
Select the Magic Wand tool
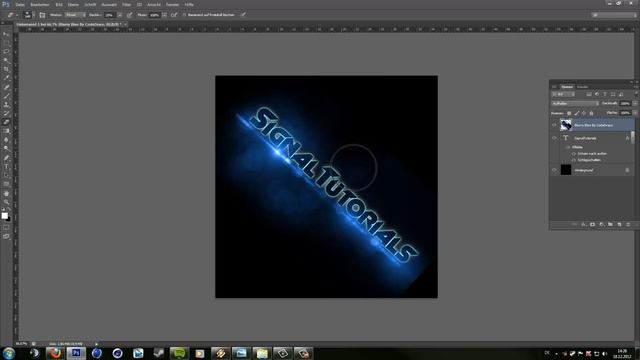click(6, 60)
